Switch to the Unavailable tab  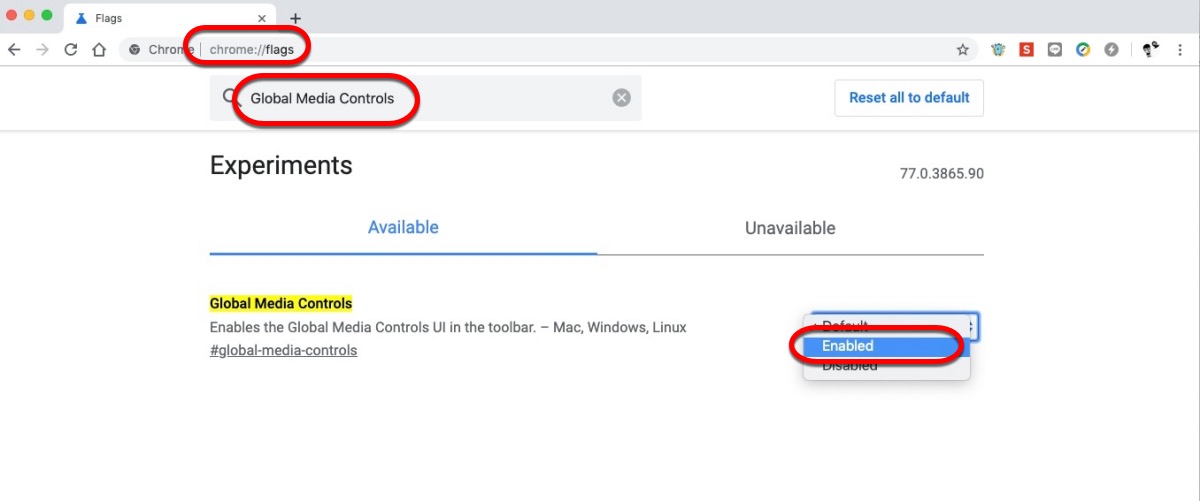tap(790, 228)
